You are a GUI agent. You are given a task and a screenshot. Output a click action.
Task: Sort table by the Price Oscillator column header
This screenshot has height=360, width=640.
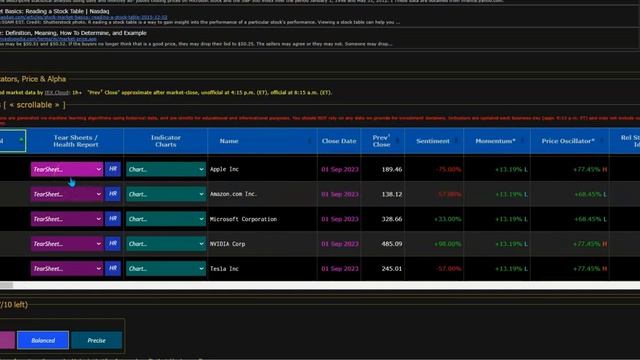[x=569, y=141]
